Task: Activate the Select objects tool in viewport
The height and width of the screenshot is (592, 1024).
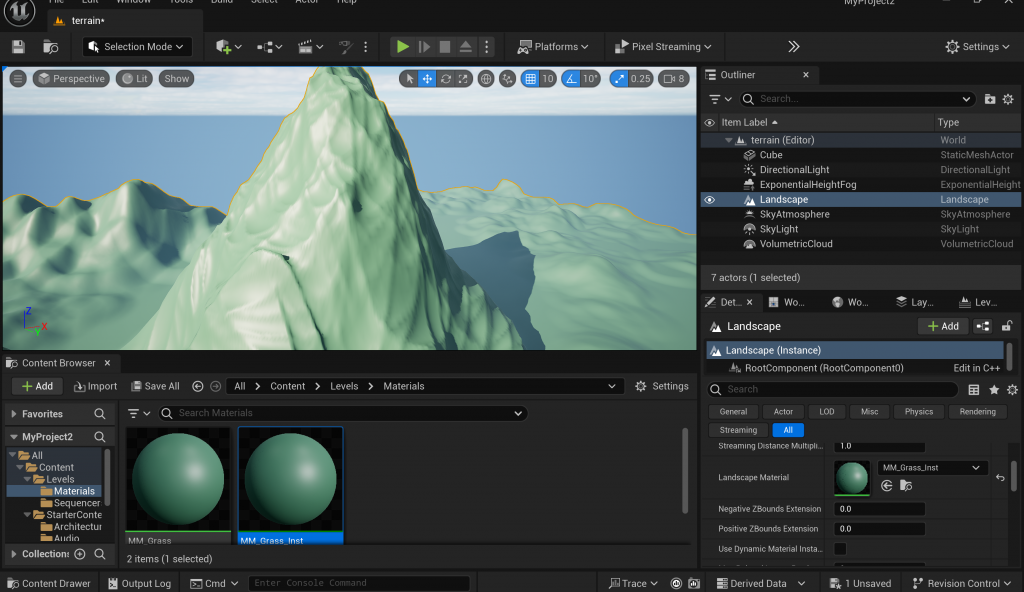Action: click(409, 78)
